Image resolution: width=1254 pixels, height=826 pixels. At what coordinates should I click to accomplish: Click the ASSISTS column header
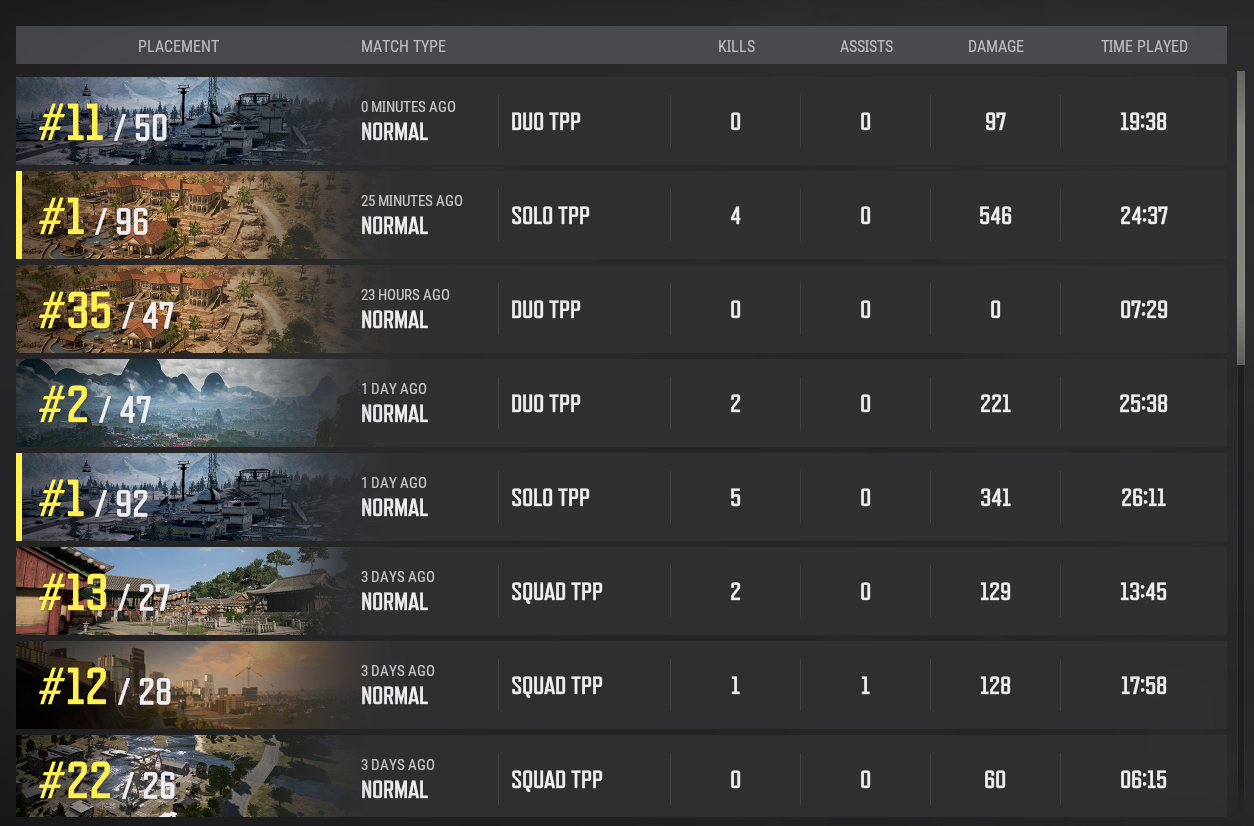coord(866,46)
